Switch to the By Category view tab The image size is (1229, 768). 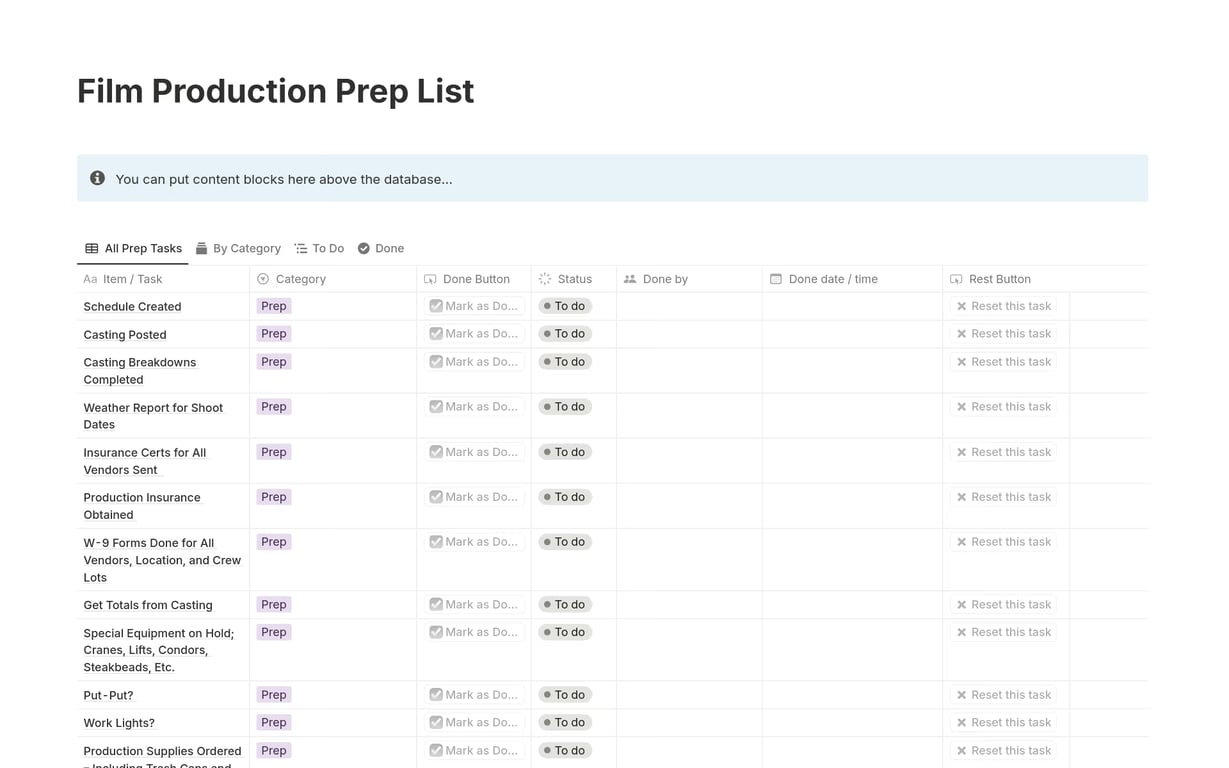238,248
